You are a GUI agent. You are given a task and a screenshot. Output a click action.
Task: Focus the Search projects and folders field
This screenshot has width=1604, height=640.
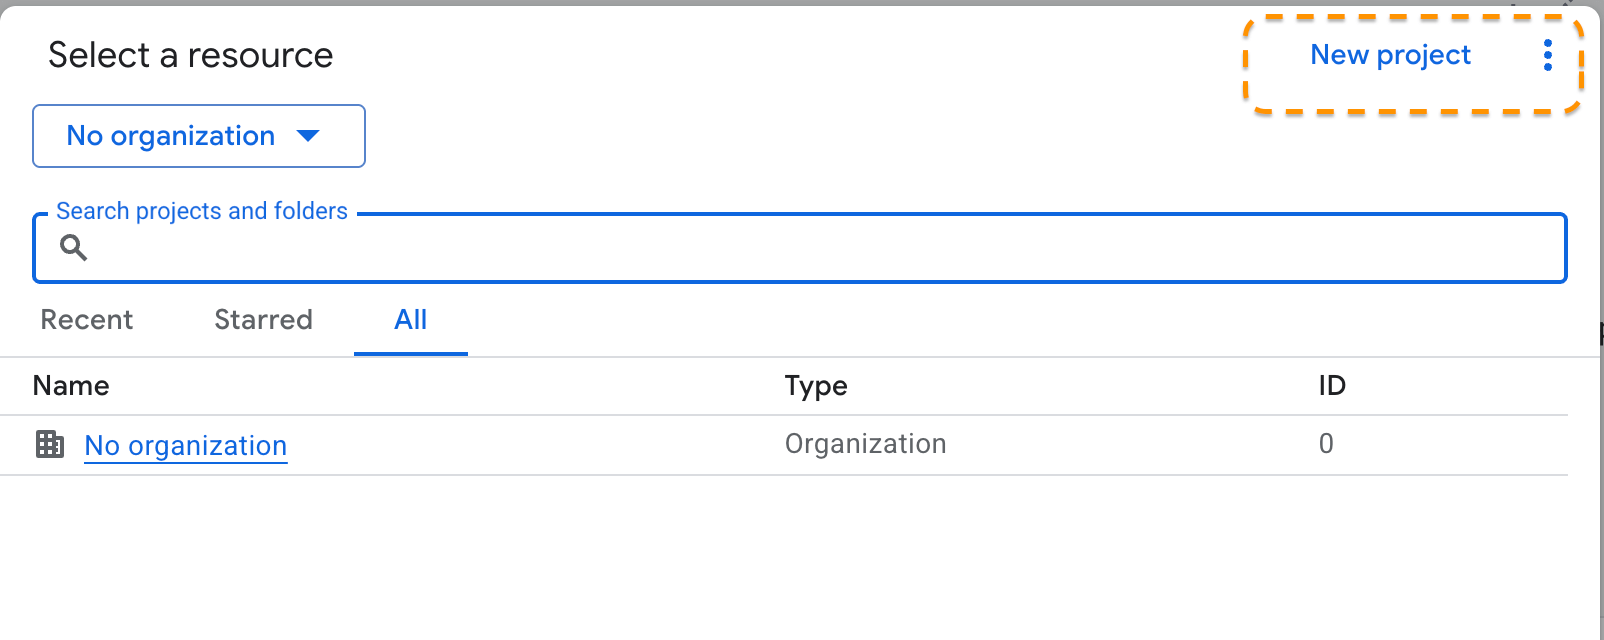click(800, 248)
